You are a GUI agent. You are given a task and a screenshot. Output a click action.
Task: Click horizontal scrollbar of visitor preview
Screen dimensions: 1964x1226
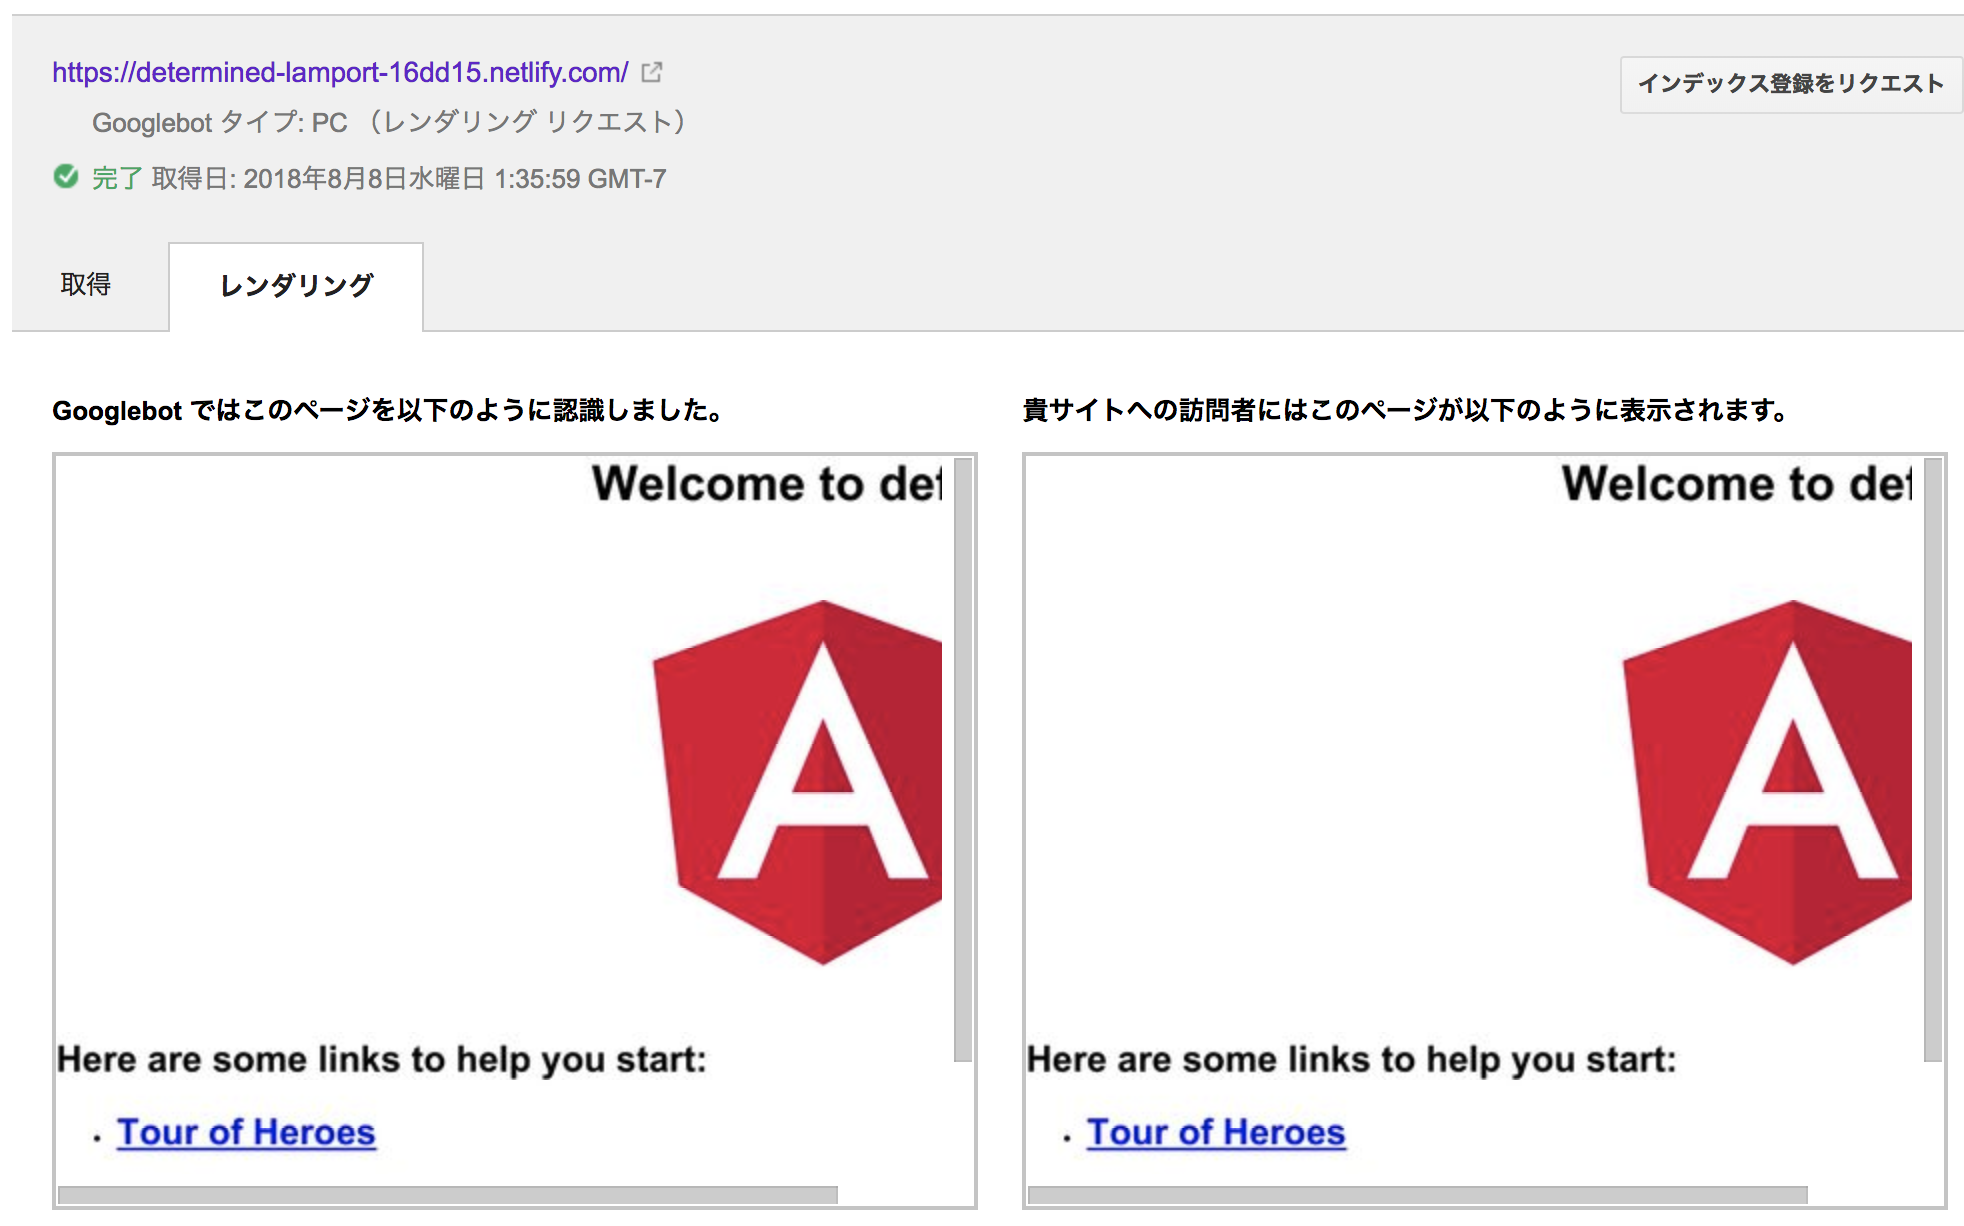pos(1418,1195)
